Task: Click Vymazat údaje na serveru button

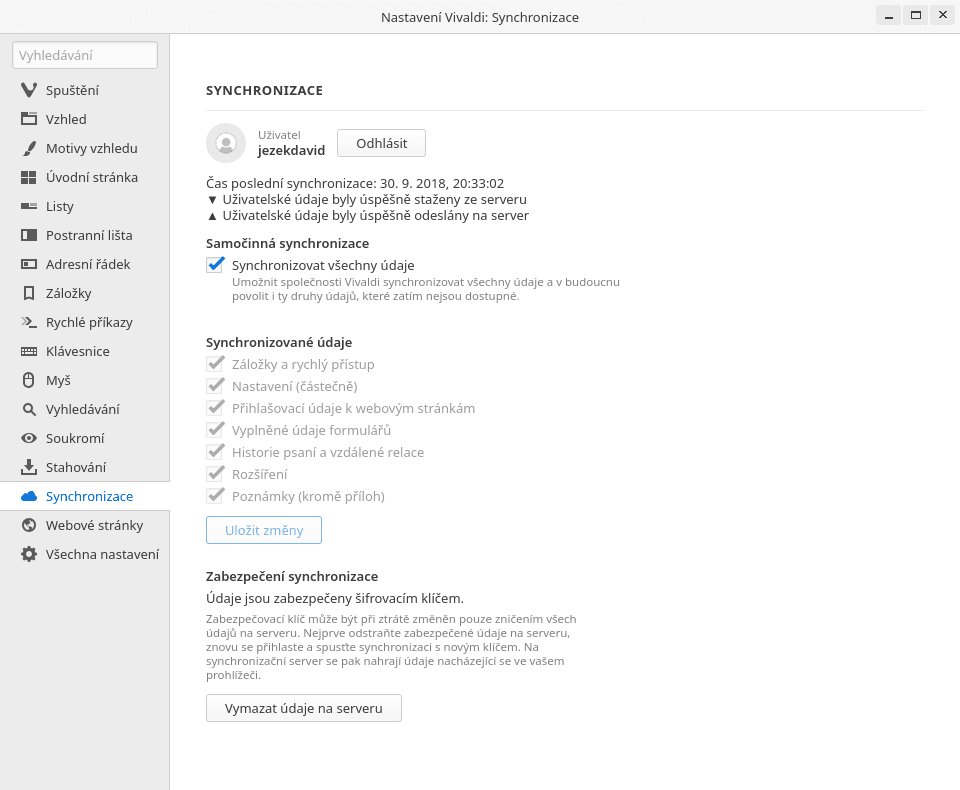Action: (304, 708)
